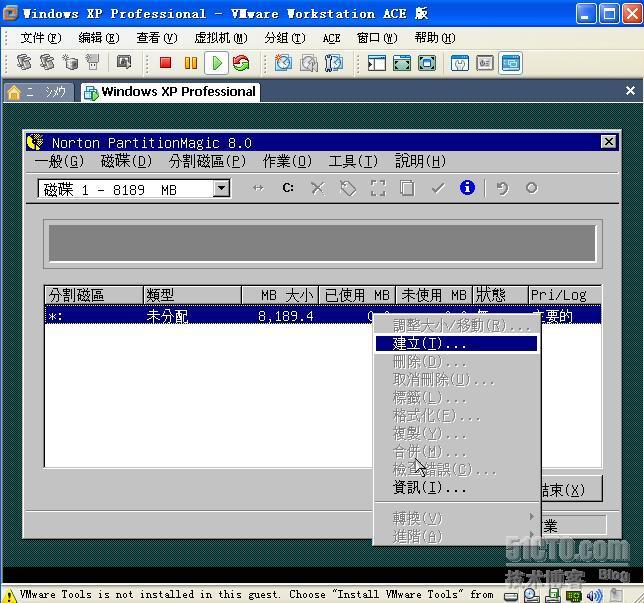Click the format brackets icon in PartitionMagic
This screenshot has height=603, width=644.
pyautogui.click(x=378, y=189)
